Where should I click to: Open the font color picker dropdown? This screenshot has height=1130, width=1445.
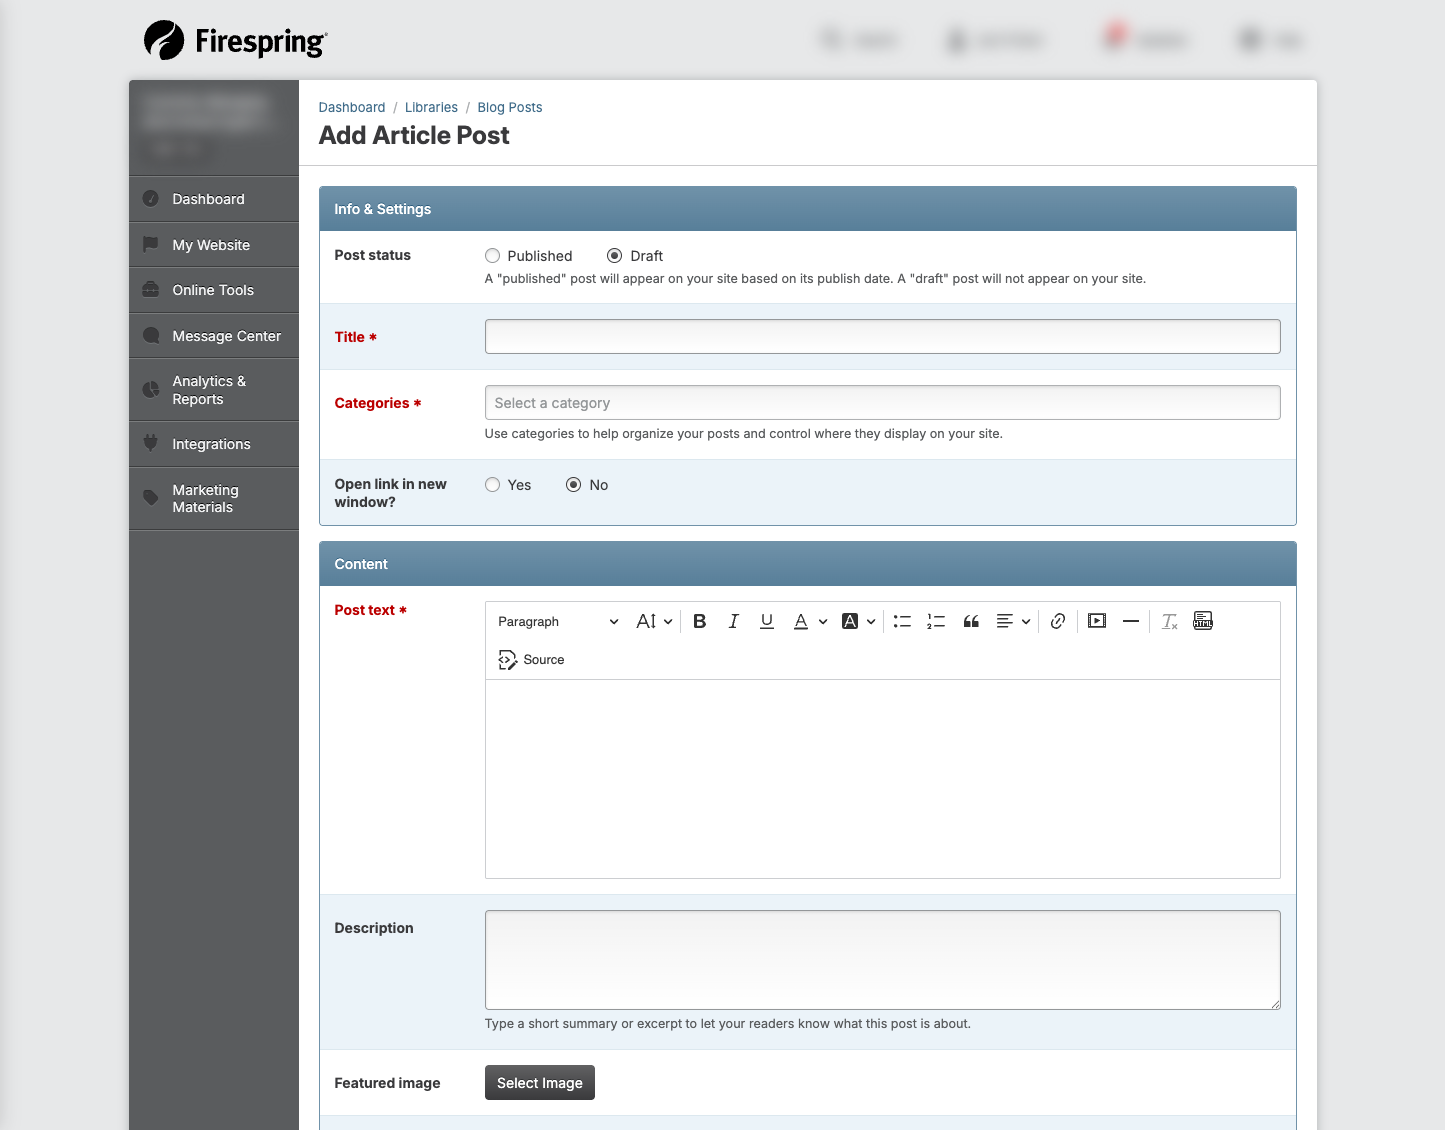(x=810, y=621)
